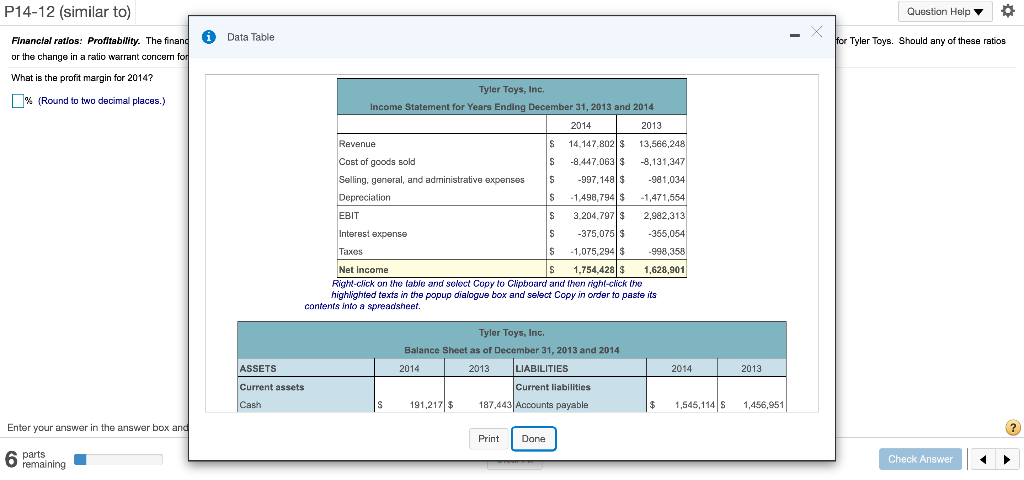Click Selling, general, and administrative expenses label

pyautogui.click(x=432, y=180)
